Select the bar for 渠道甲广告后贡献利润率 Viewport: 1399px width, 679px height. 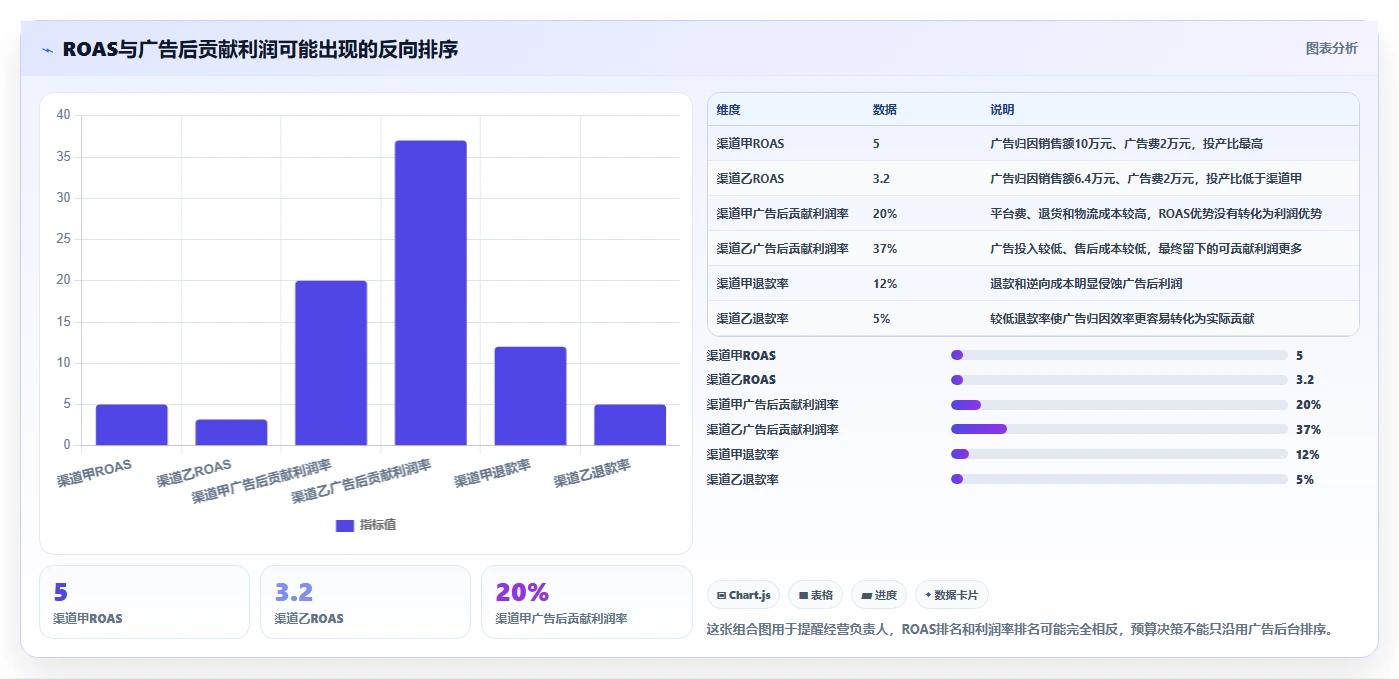tap(331, 363)
